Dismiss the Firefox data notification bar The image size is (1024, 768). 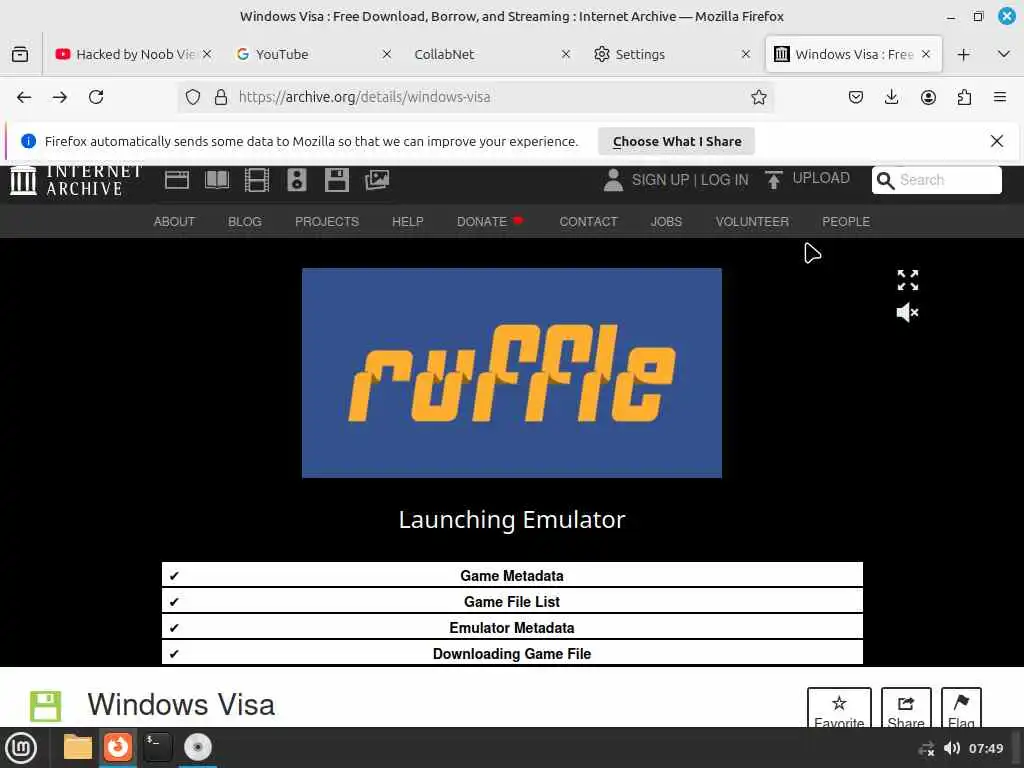(x=997, y=141)
